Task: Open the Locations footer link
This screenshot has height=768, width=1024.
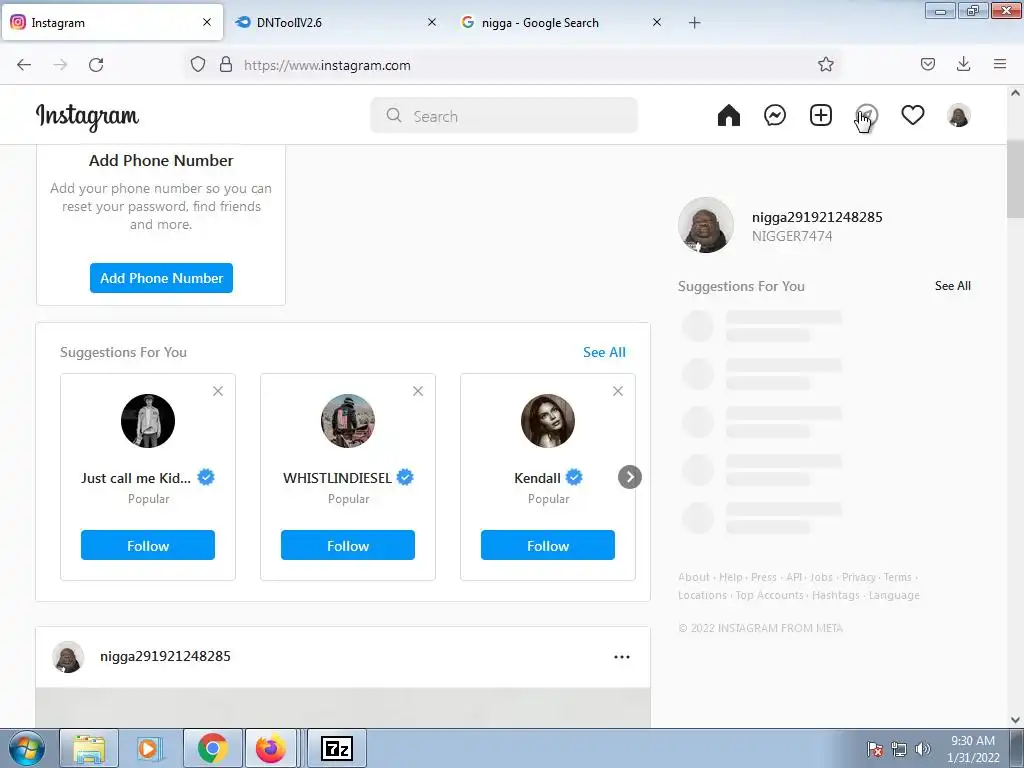Action: (x=702, y=596)
